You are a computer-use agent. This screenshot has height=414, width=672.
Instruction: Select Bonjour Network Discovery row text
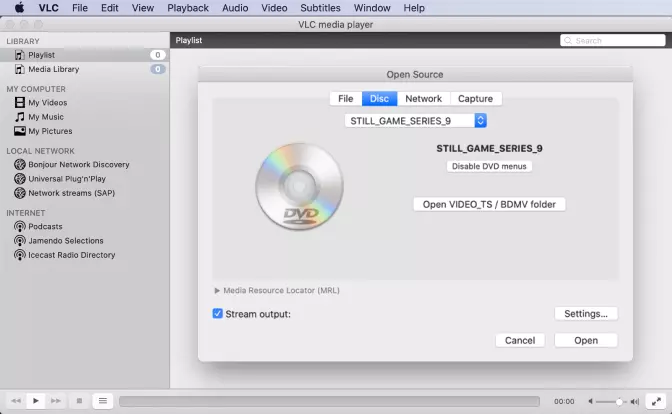pyautogui.click(x=79, y=165)
